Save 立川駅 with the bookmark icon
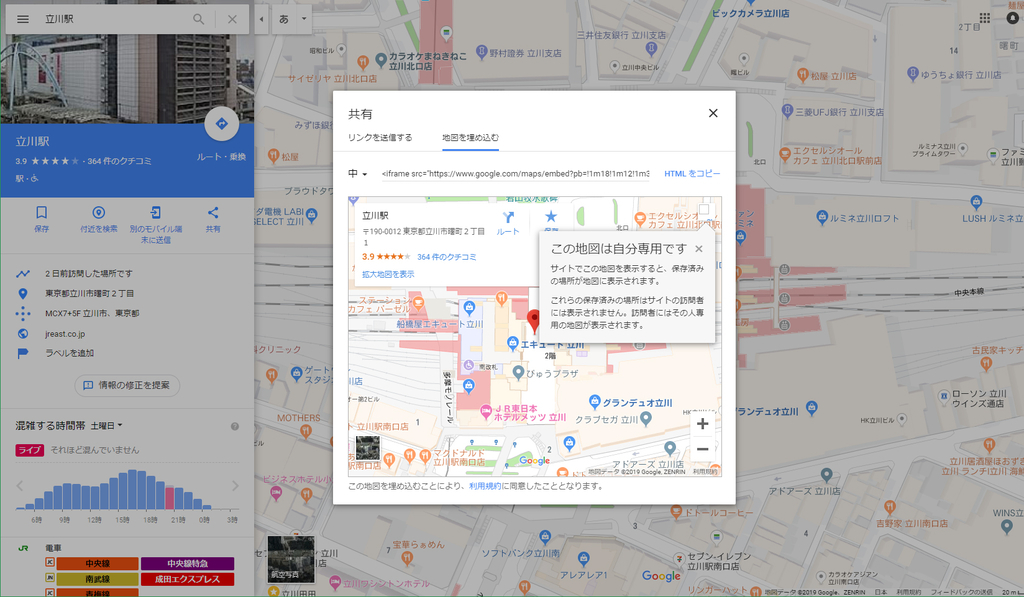This screenshot has height=597, width=1024. pyautogui.click(x=41, y=219)
